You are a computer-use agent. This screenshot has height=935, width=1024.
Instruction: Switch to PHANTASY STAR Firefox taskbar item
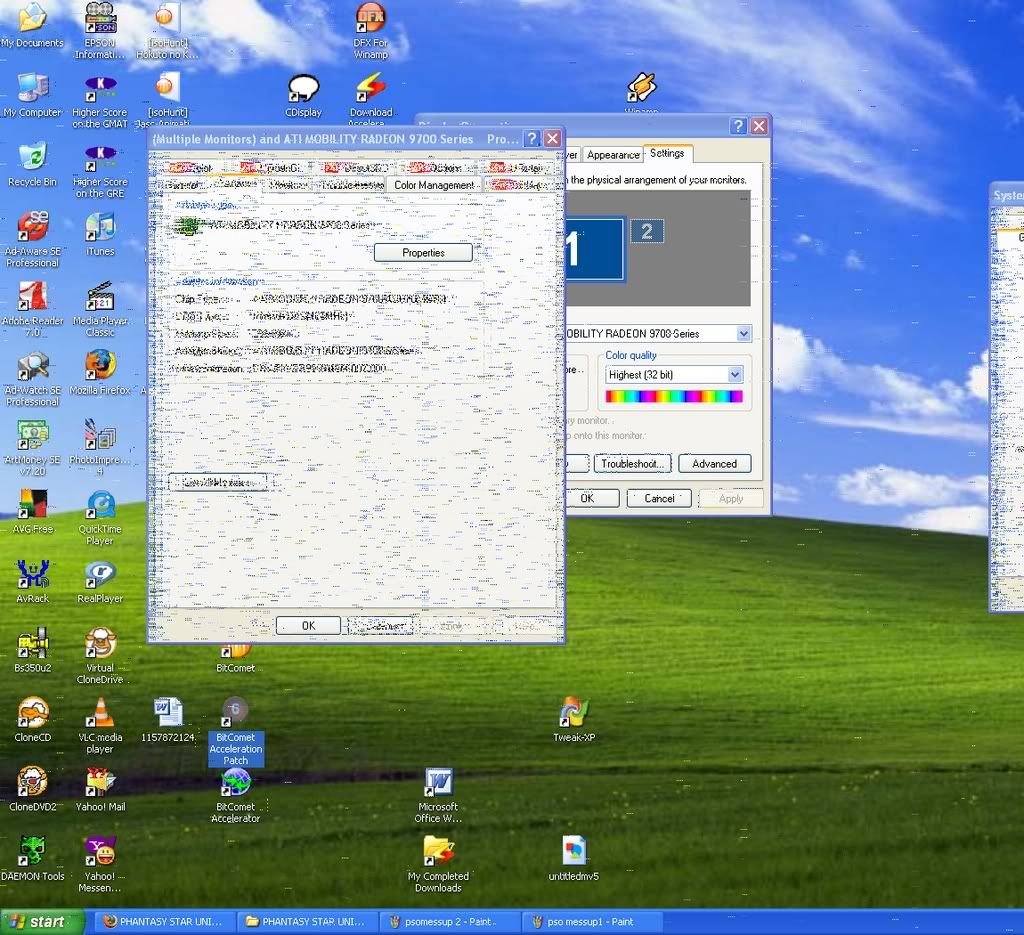[x=164, y=922]
